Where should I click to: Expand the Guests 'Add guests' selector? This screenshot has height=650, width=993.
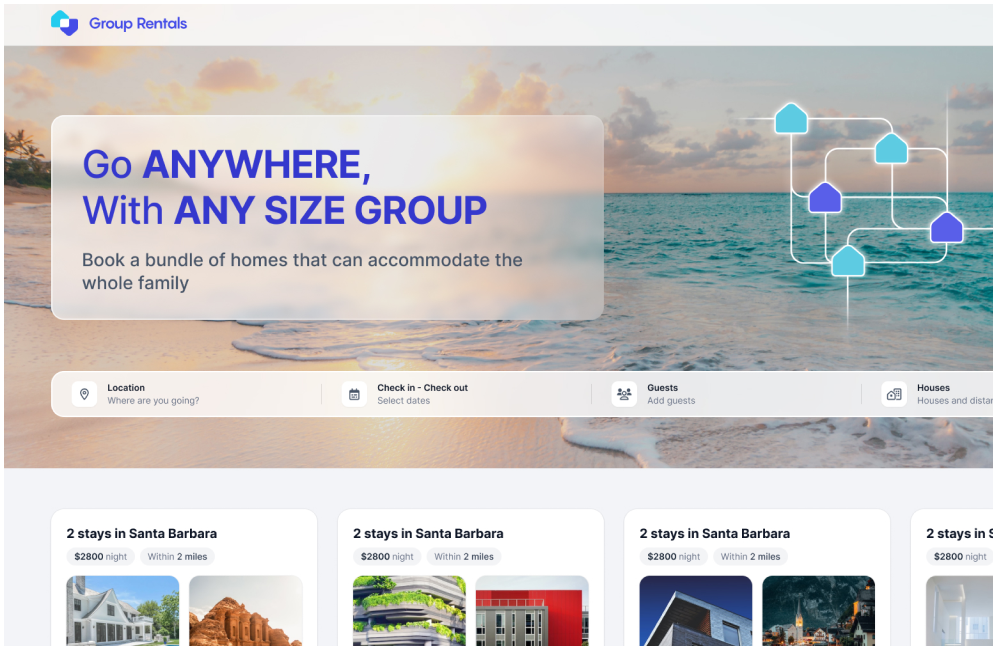[x=726, y=394]
